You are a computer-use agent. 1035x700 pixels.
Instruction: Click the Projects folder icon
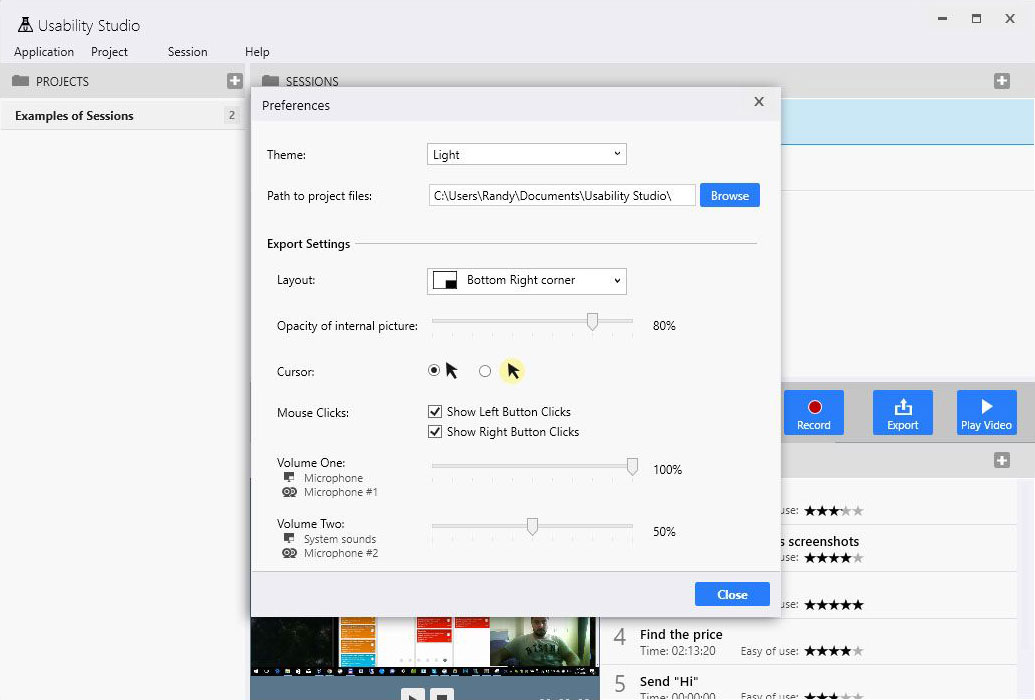point(20,81)
